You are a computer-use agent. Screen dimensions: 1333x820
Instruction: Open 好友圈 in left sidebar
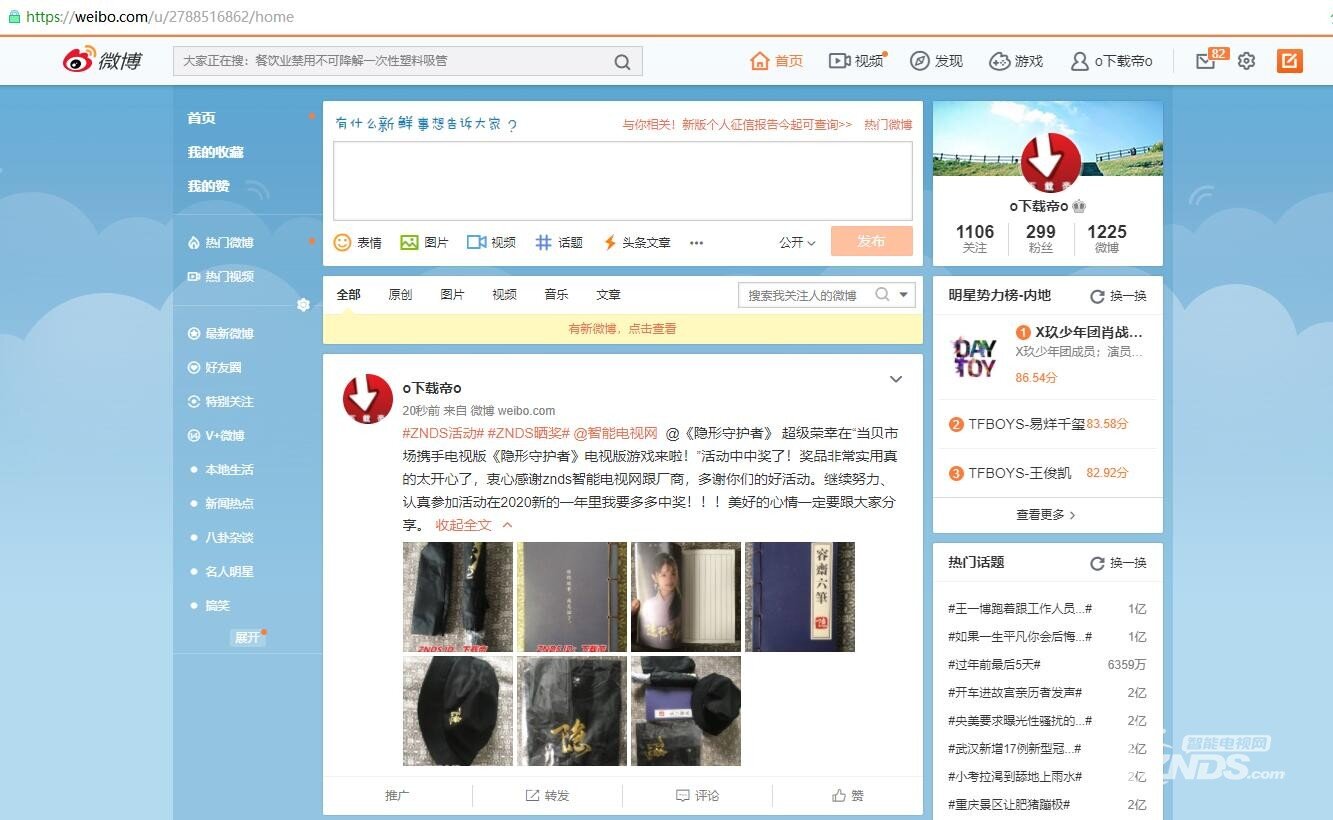point(215,368)
